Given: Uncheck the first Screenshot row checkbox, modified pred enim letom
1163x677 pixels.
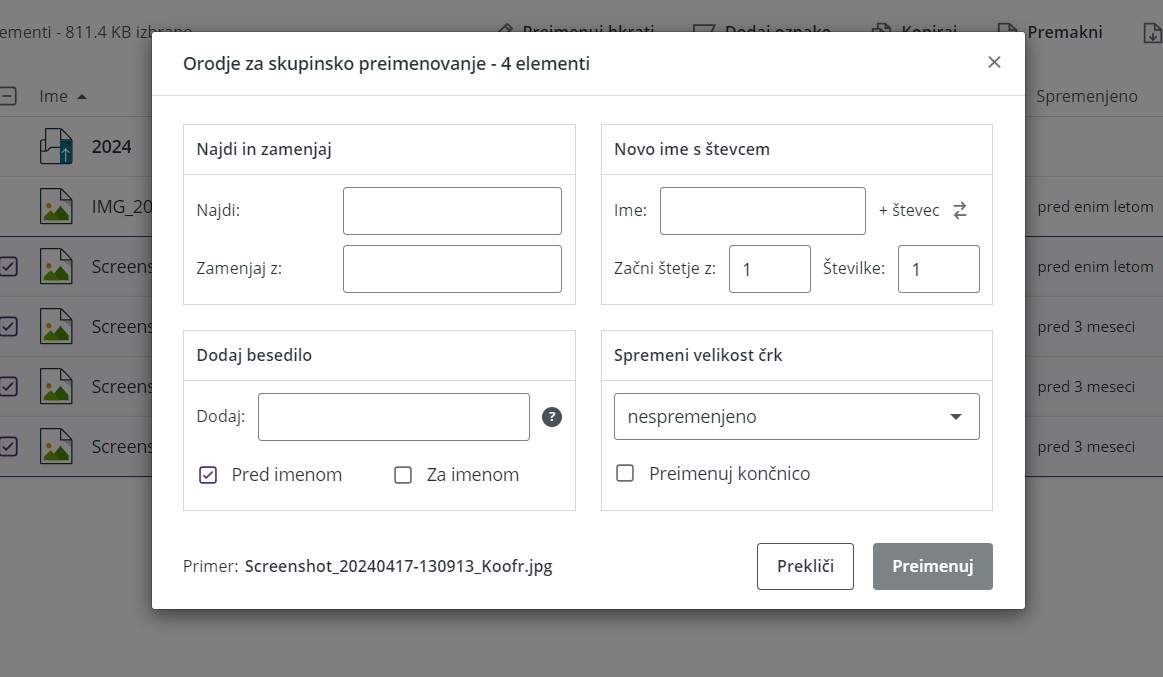Looking at the screenshot, I should click(8, 266).
